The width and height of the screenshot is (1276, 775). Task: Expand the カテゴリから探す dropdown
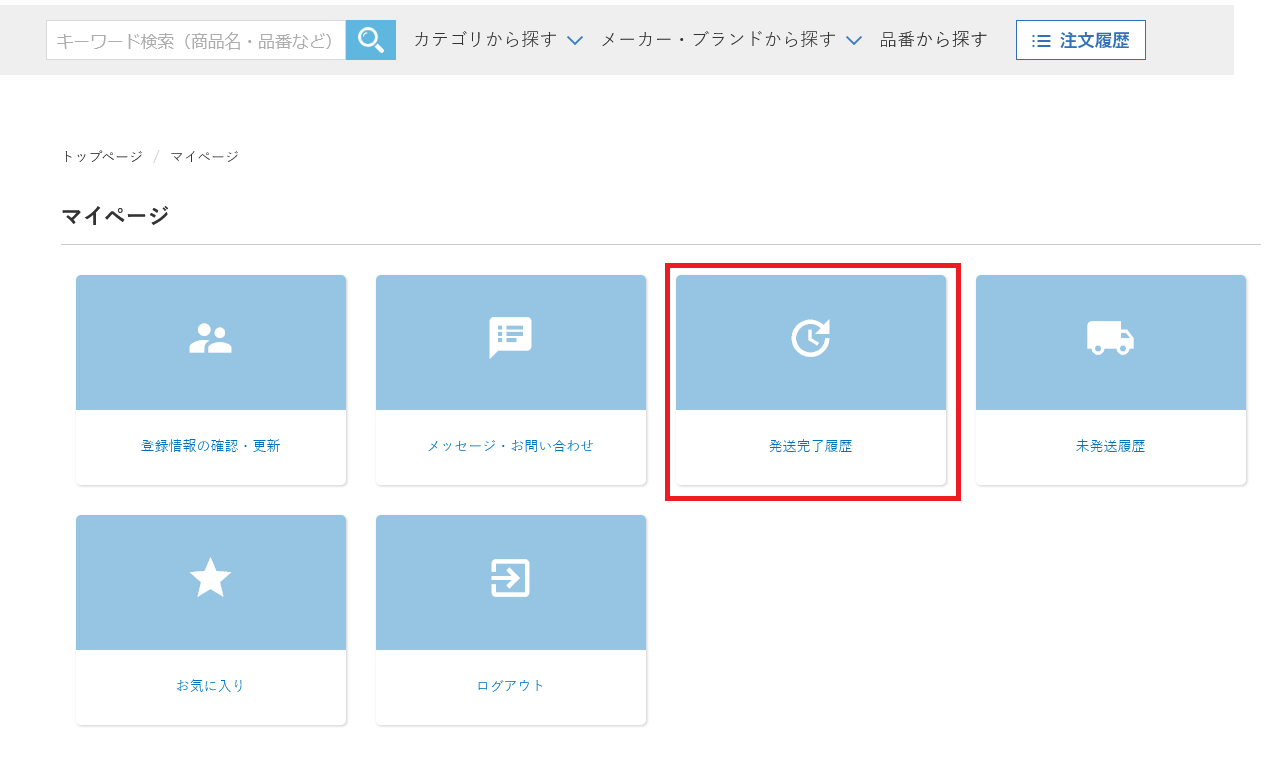[498, 40]
